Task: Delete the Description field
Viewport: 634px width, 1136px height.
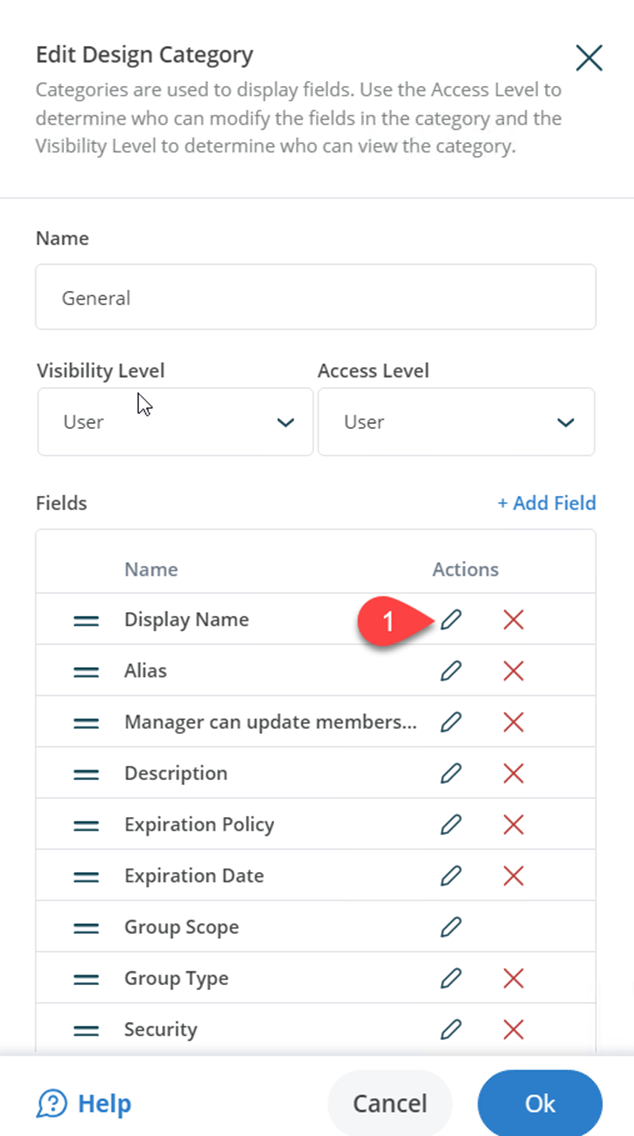Action: coord(513,773)
